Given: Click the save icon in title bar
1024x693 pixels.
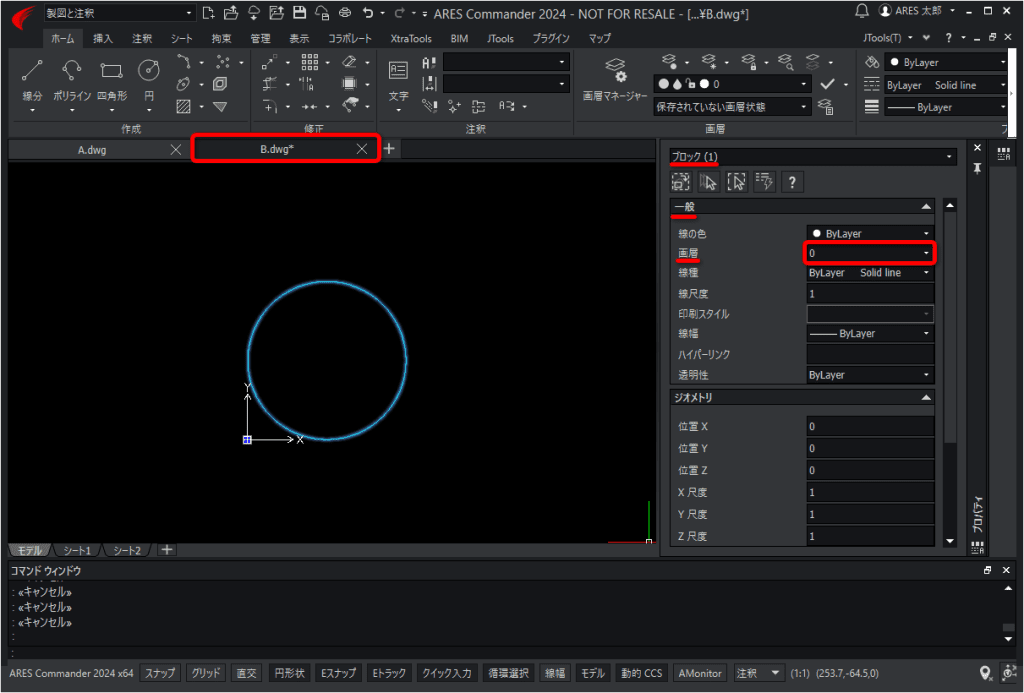Looking at the screenshot, I should pyautogui.click(x=299, y=12).
